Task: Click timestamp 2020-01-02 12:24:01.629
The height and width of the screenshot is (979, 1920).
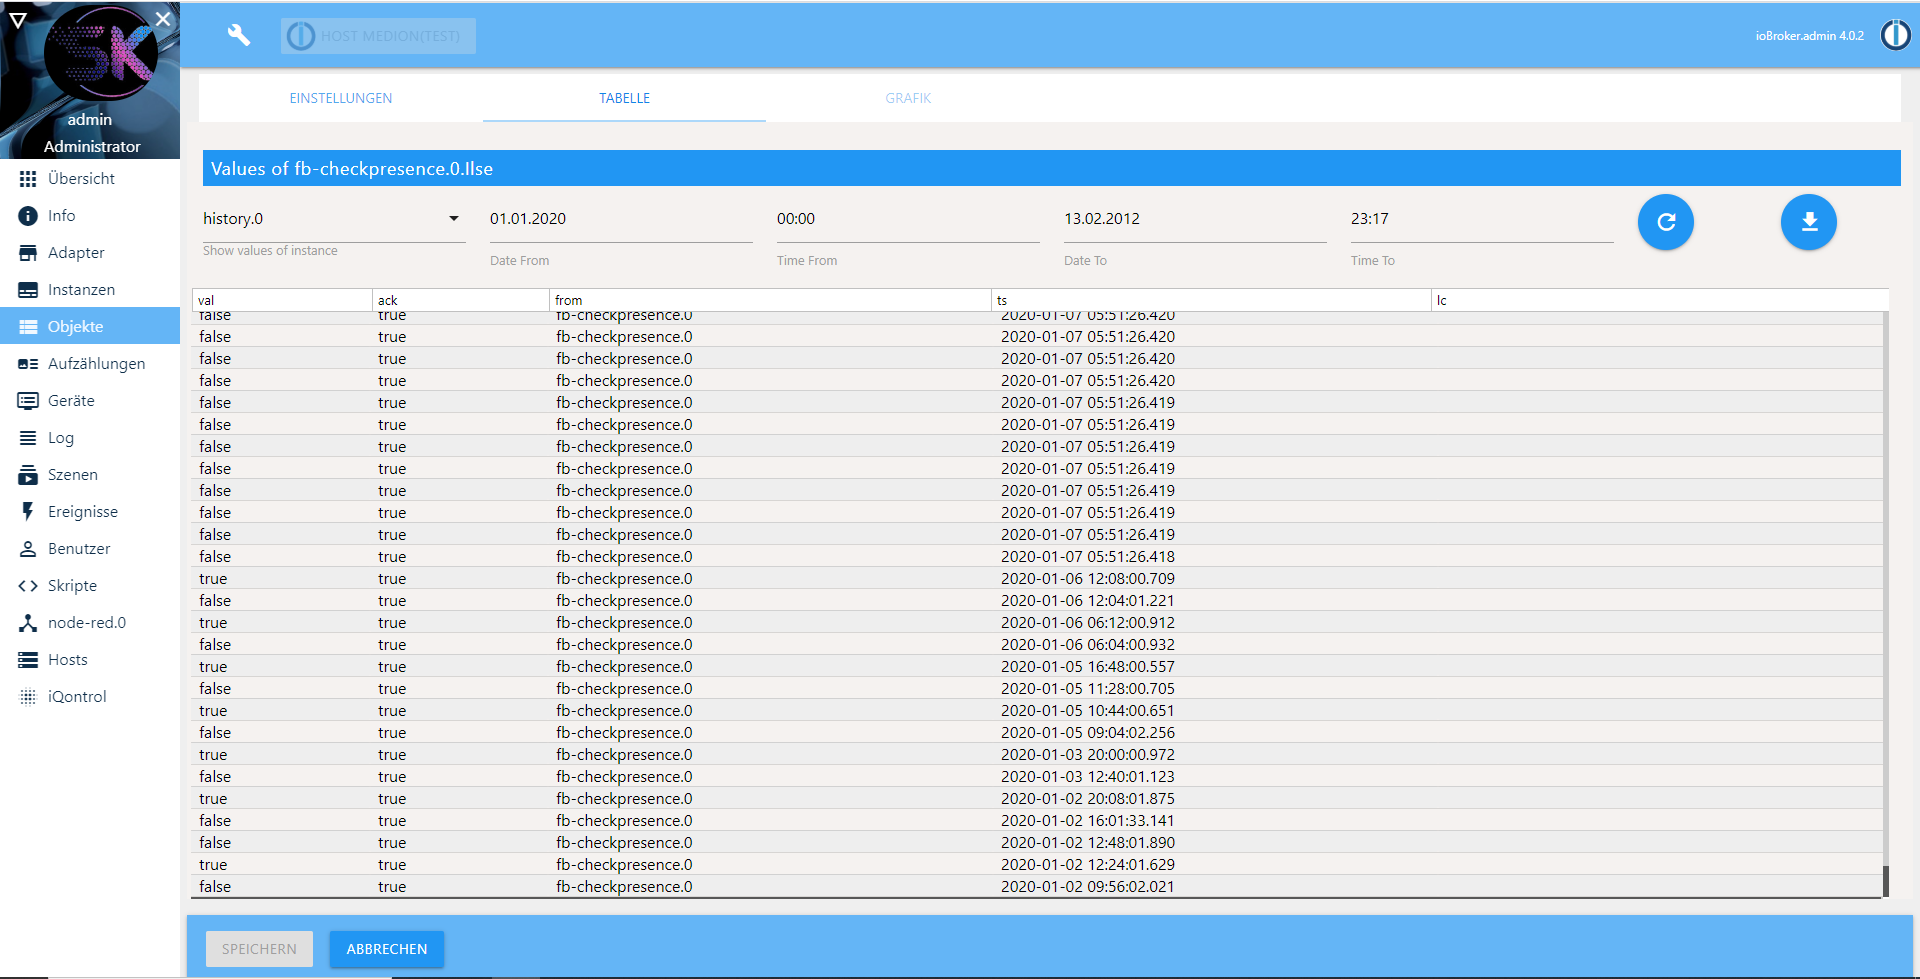Action: point(1088,865)
